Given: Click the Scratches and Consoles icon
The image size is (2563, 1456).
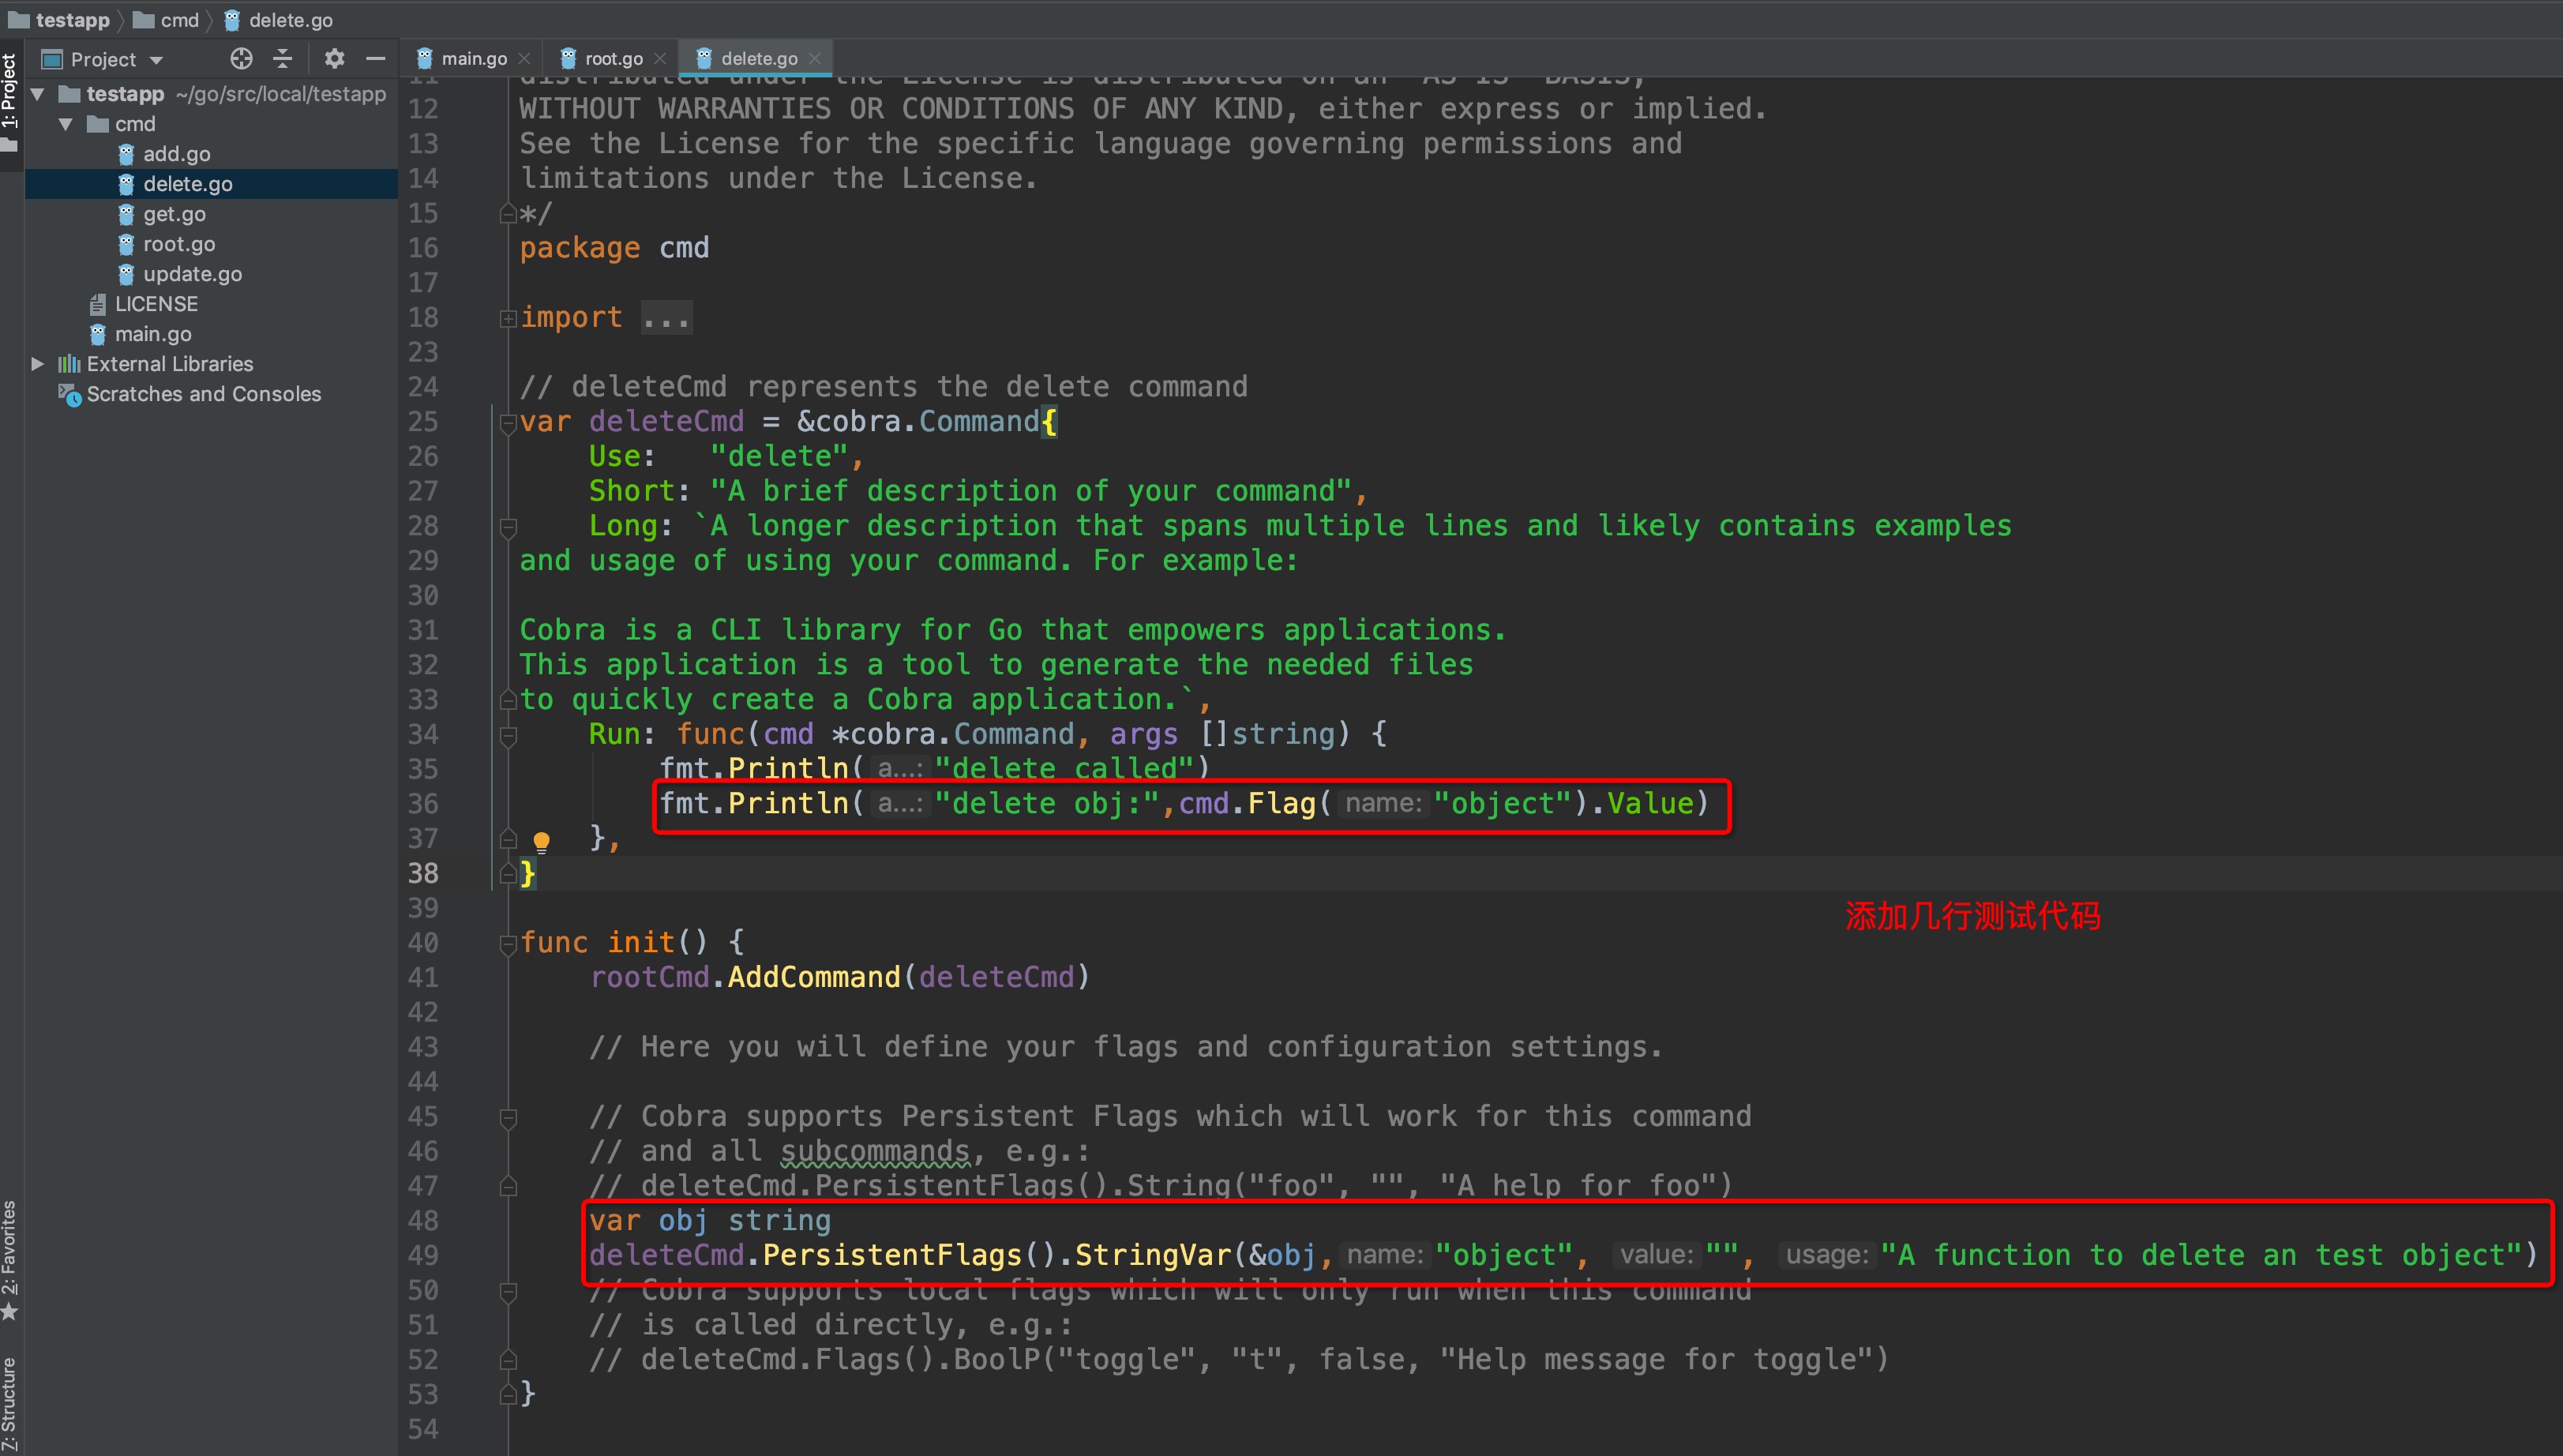Looking at the screenshot, I should (x=69, y=394).
